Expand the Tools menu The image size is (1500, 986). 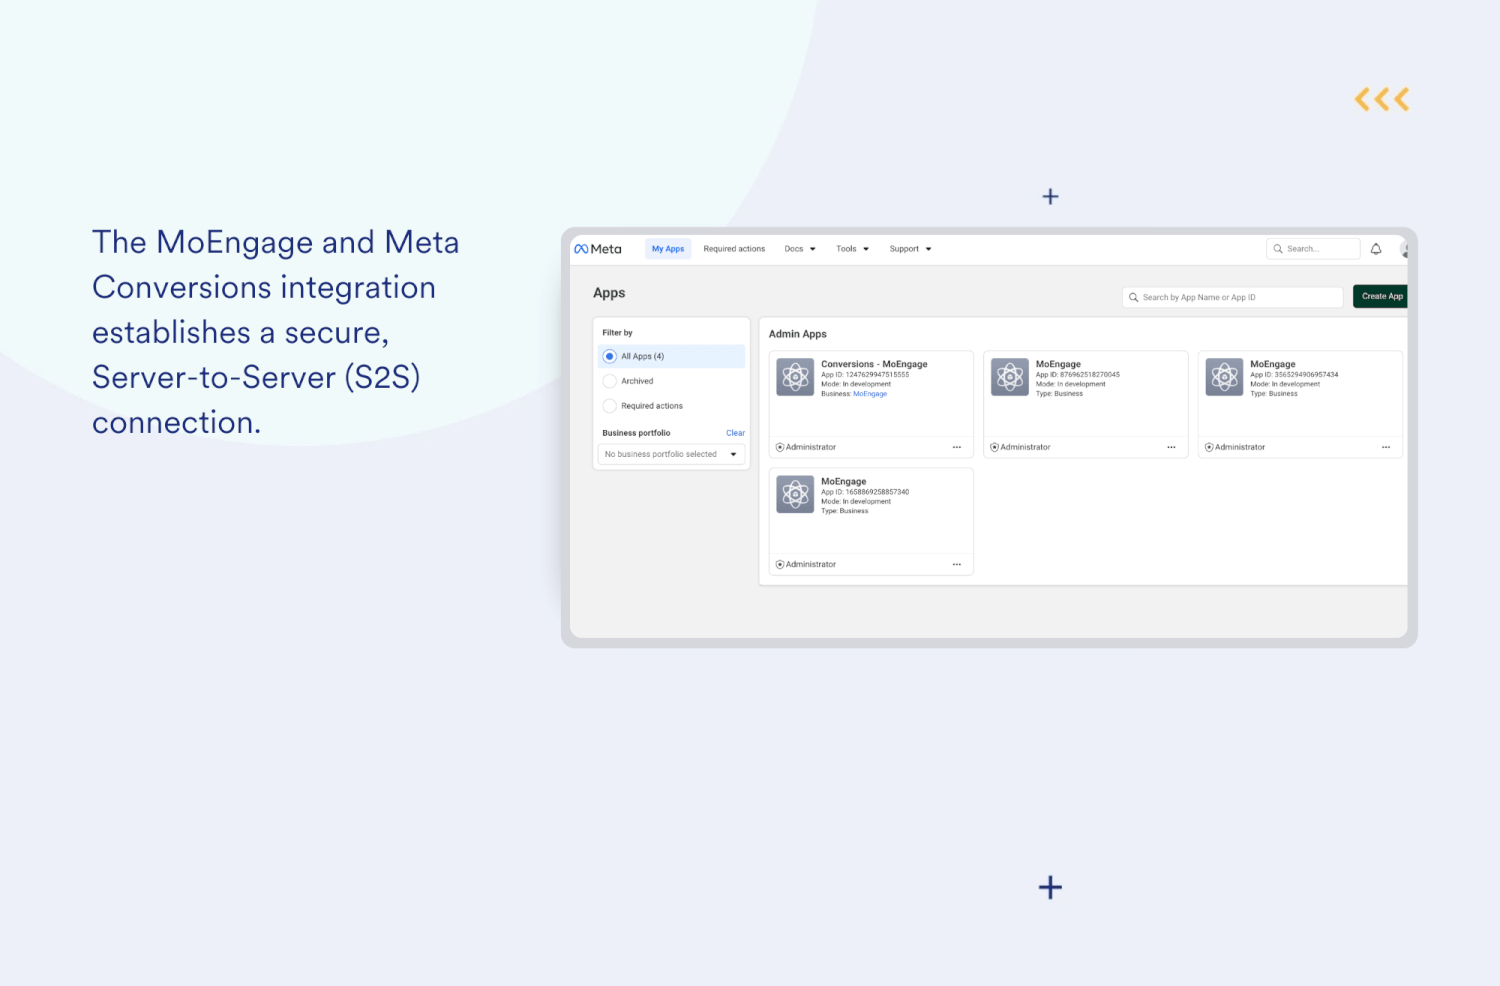pyautogui.click(x=851, y=248)
